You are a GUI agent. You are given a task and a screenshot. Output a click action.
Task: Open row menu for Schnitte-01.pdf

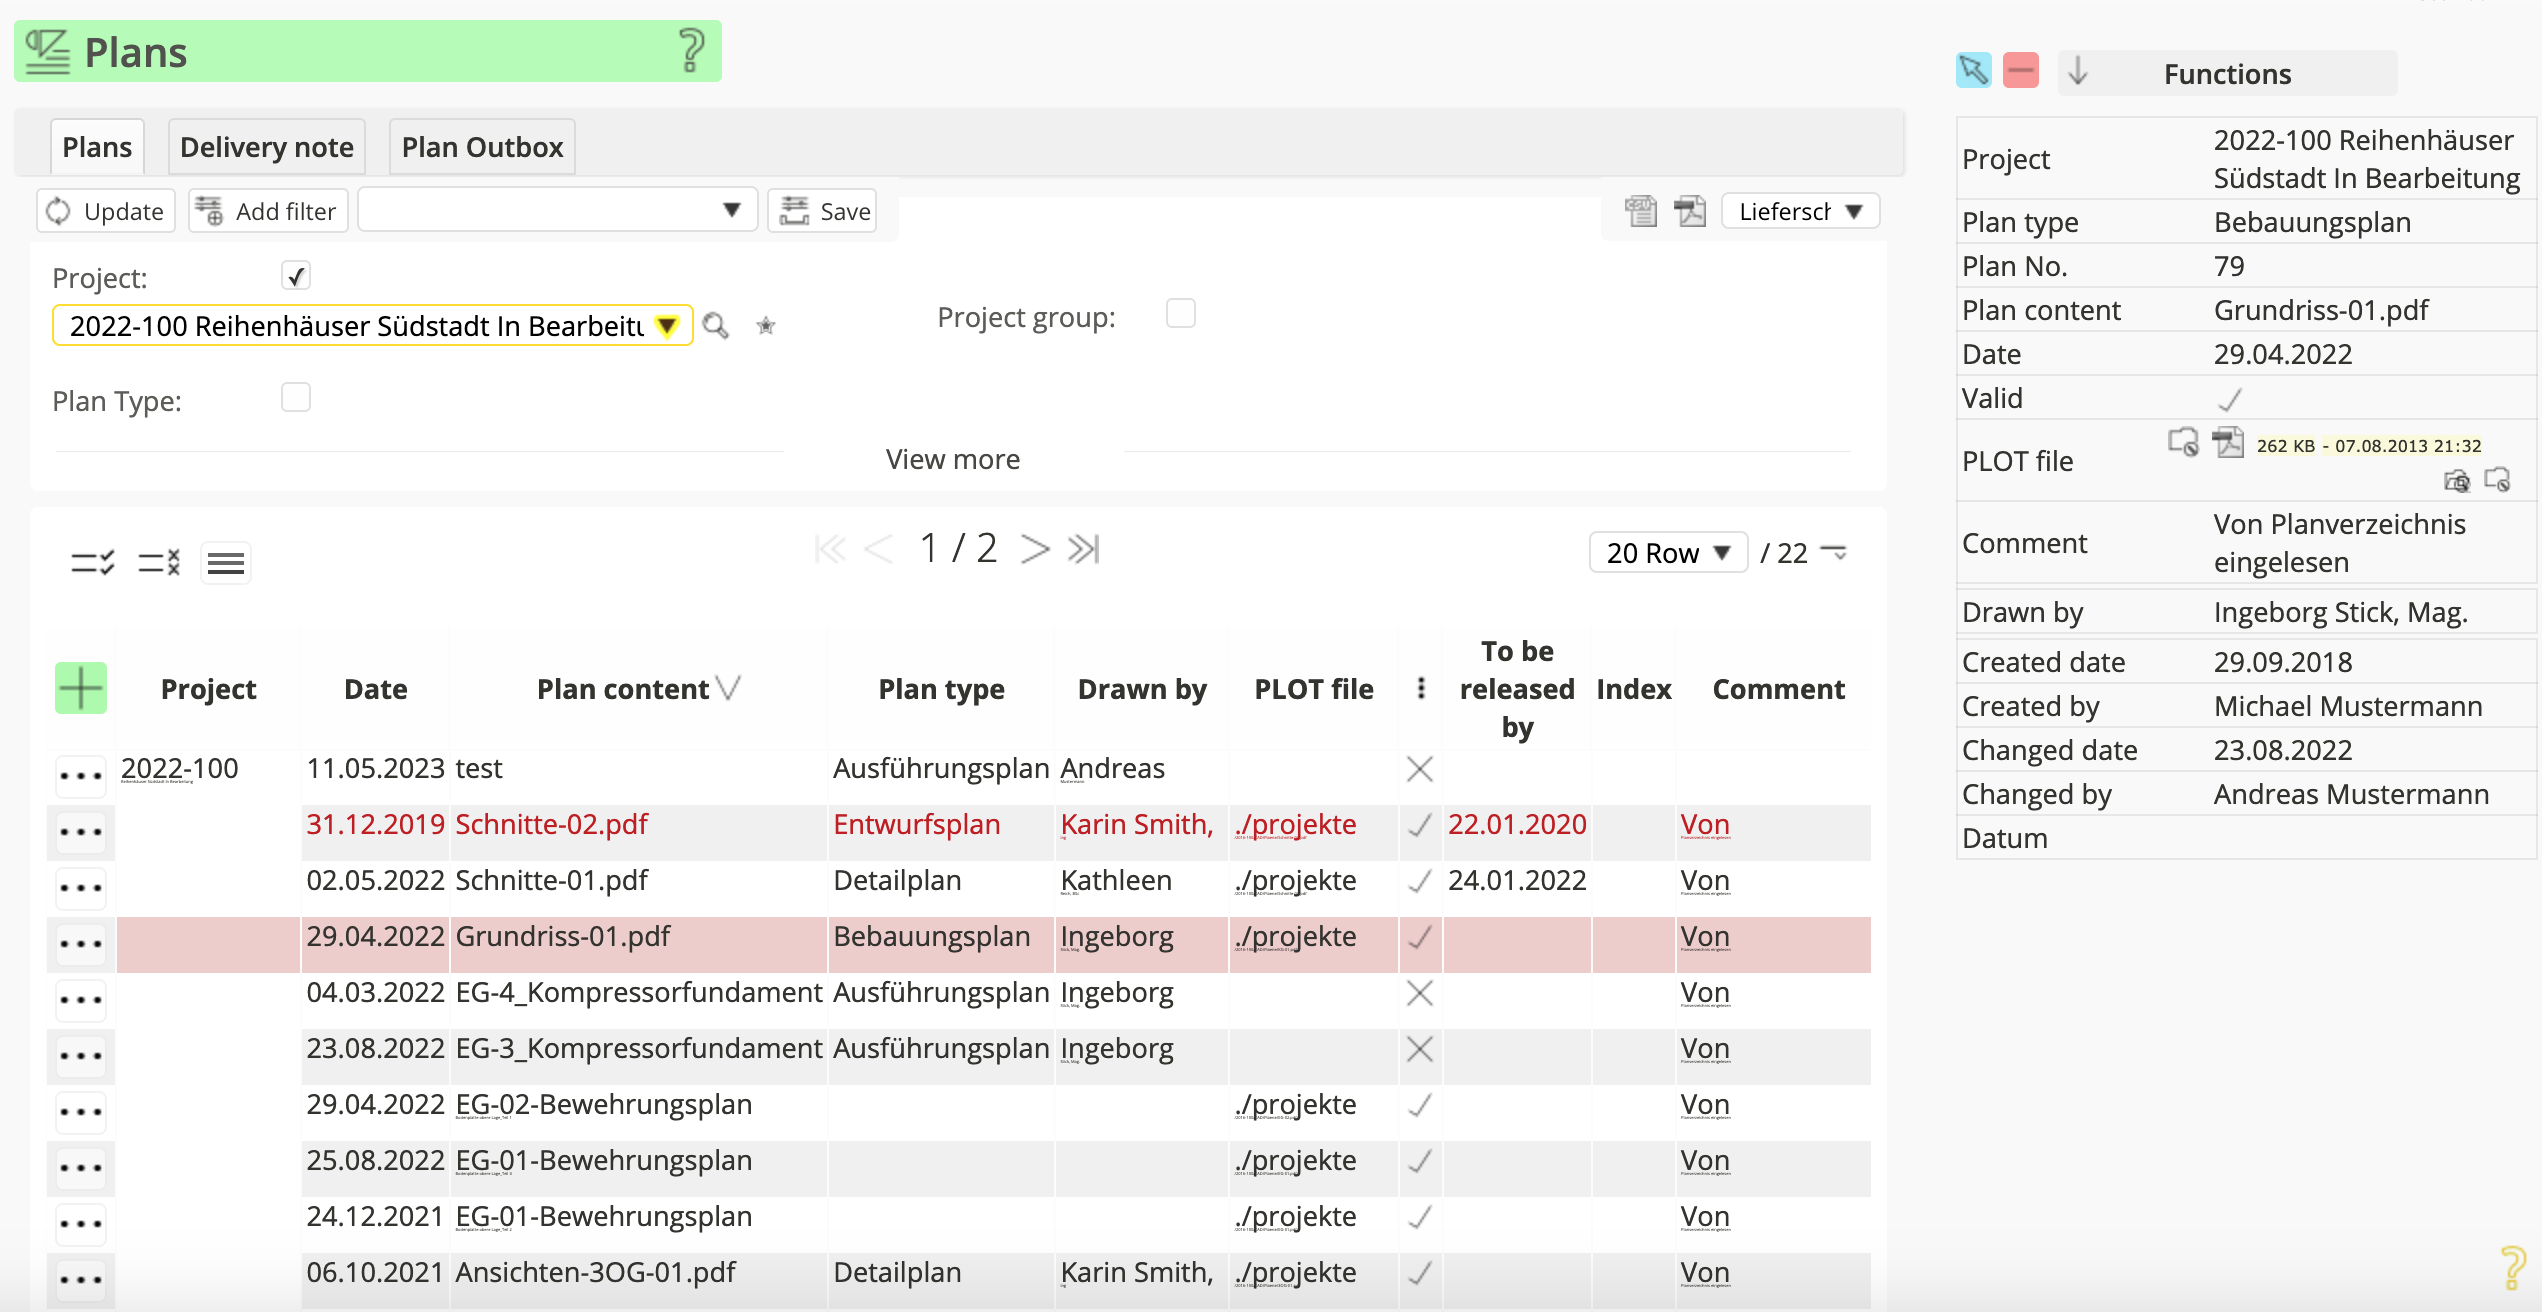[80, 888]
